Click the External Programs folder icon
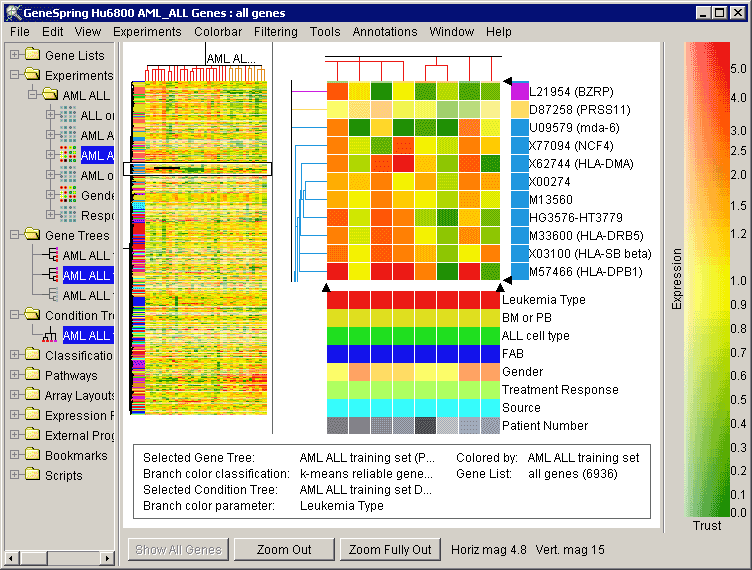 32,435
